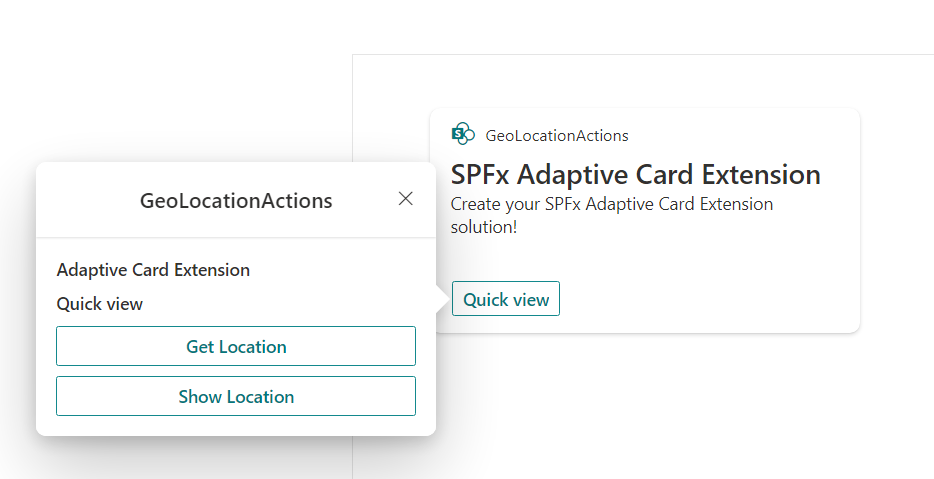Click the SPFx Adaptive Card Extension heading
The height and width of the screenshot is (479, 934).
click(x=635, y=175)
